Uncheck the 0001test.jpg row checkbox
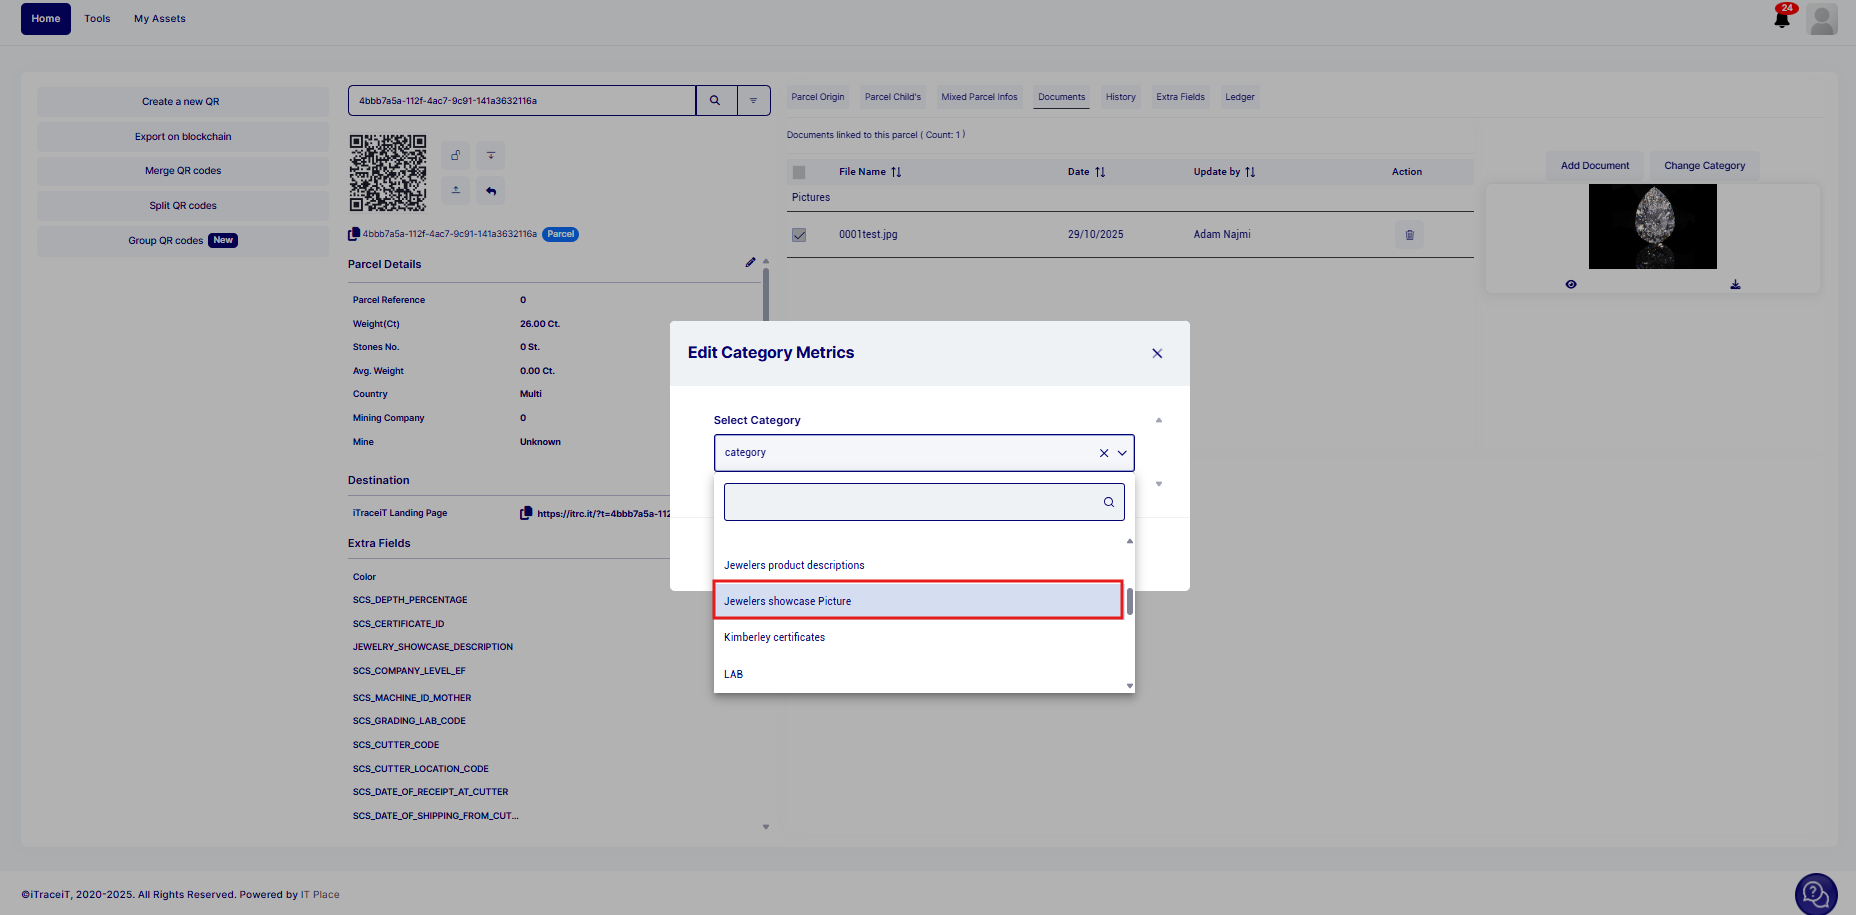The image size is (1856, 915). click(x=799, y=235)
